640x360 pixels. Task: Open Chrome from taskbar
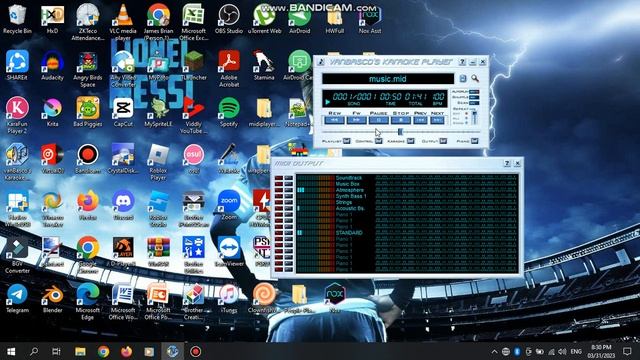103,351
